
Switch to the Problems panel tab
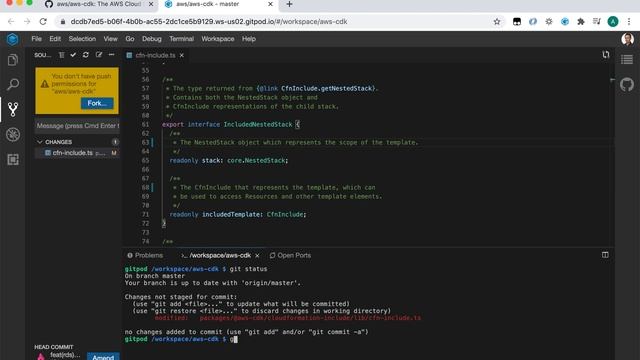click(x=145, y=255)
